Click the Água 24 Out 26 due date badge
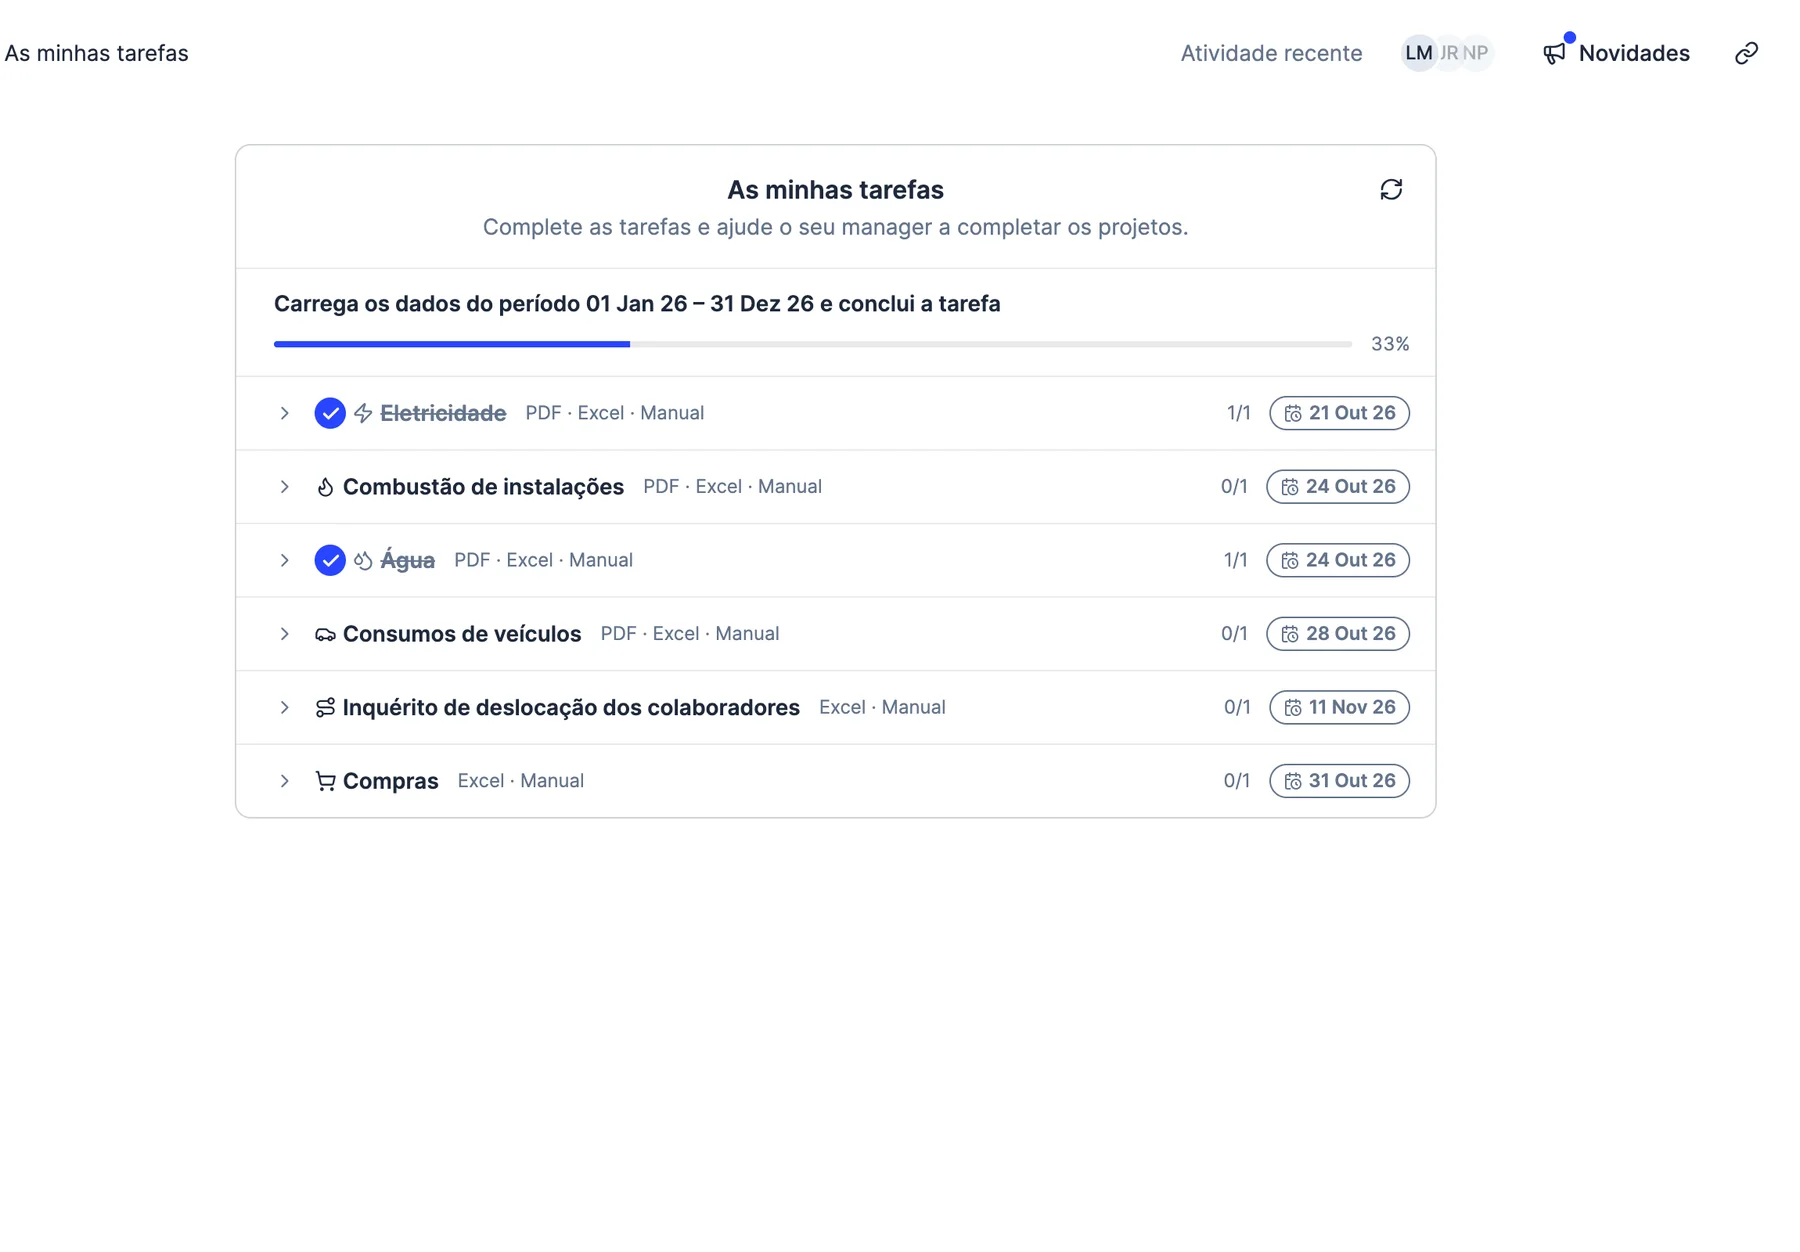The image size is (1800, 1252). click(x=1338, y=560)
